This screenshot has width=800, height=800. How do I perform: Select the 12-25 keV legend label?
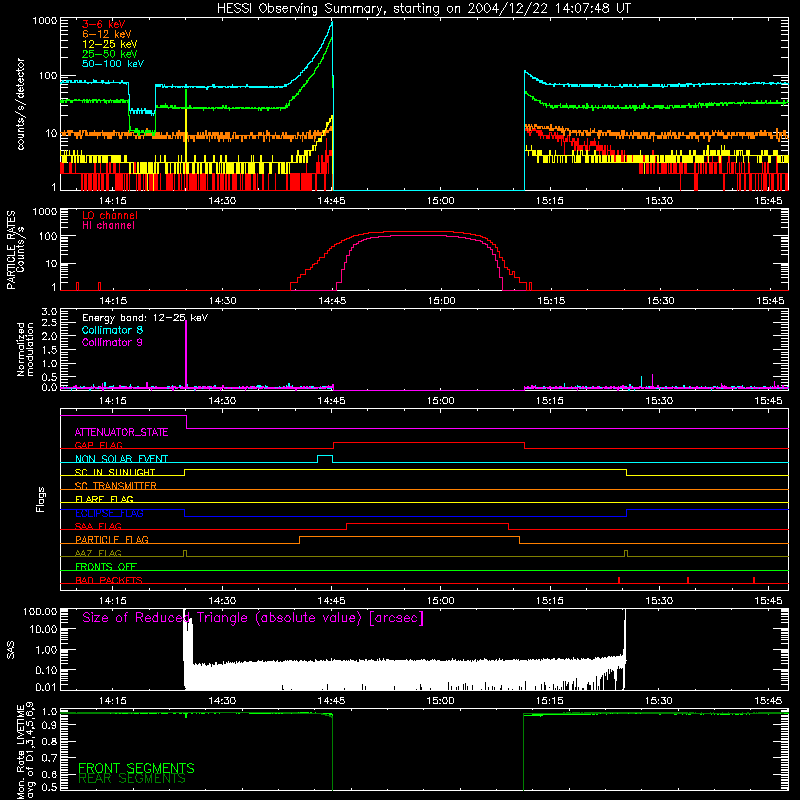110,44
